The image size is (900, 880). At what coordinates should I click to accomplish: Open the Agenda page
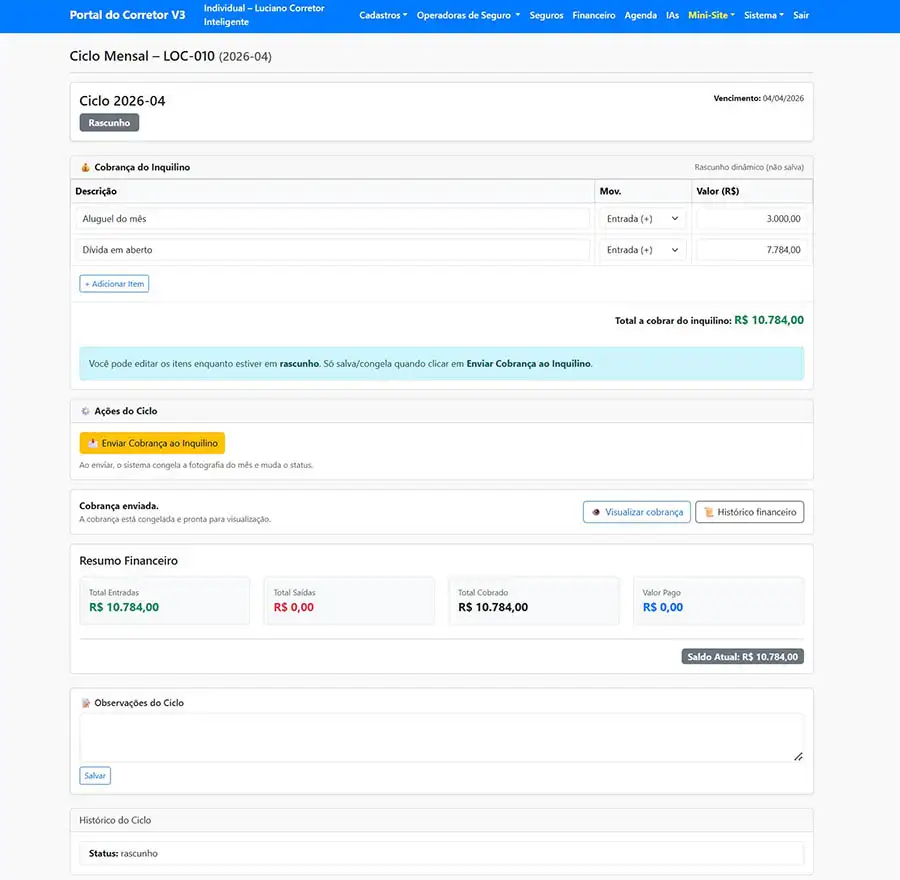coord(641,16)
